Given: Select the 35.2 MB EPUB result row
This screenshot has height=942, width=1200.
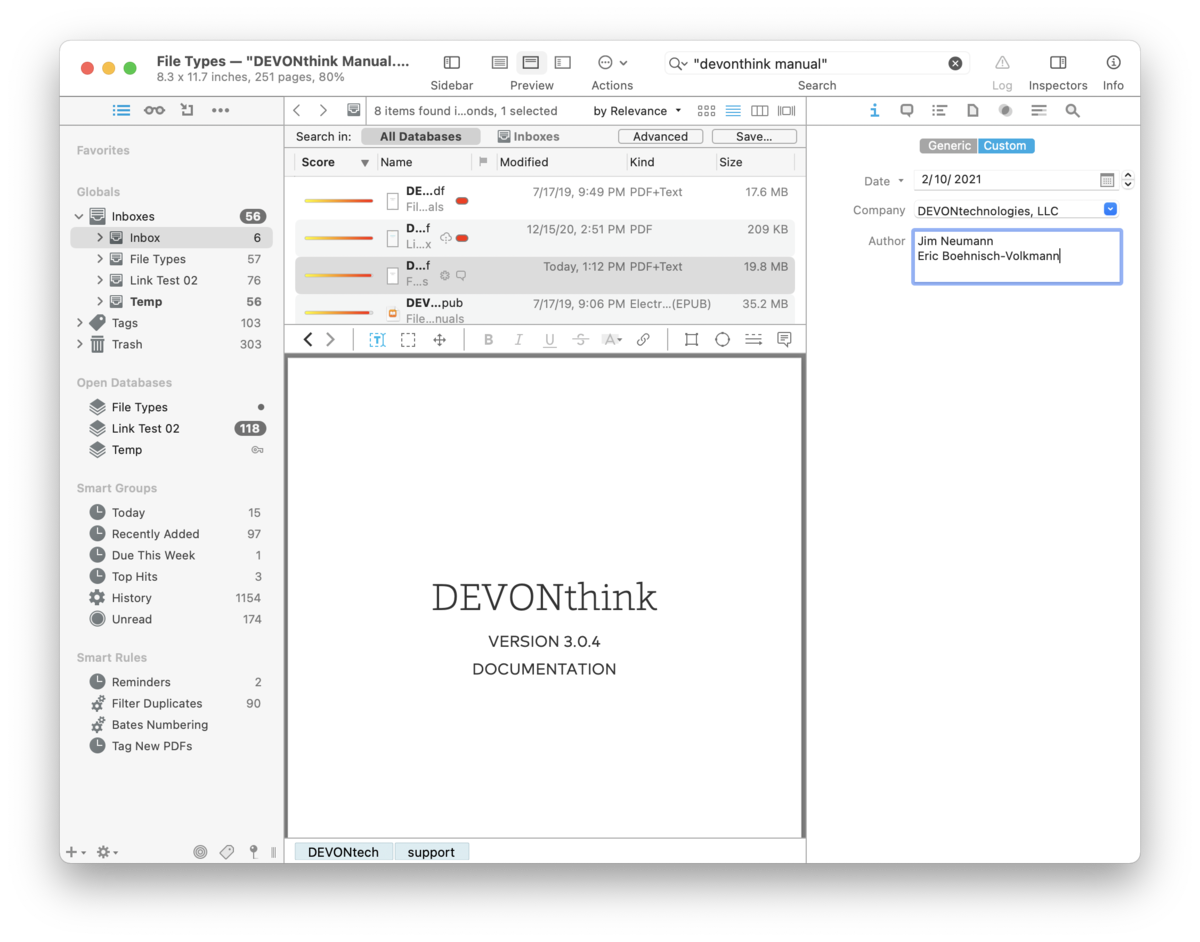Looking at the screenshot, I should tap(545, 311).
